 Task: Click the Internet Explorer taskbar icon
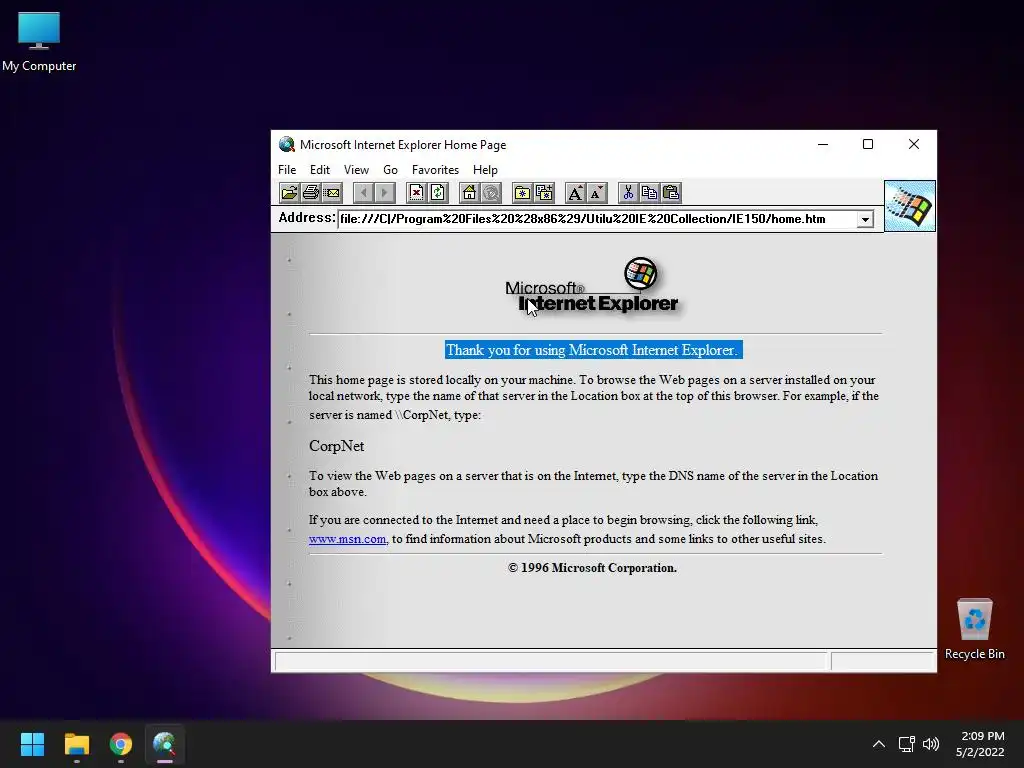[165, 744]
